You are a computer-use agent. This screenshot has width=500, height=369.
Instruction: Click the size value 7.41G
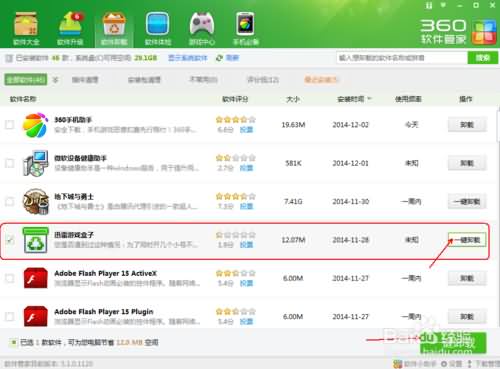[x=293, y=202]
